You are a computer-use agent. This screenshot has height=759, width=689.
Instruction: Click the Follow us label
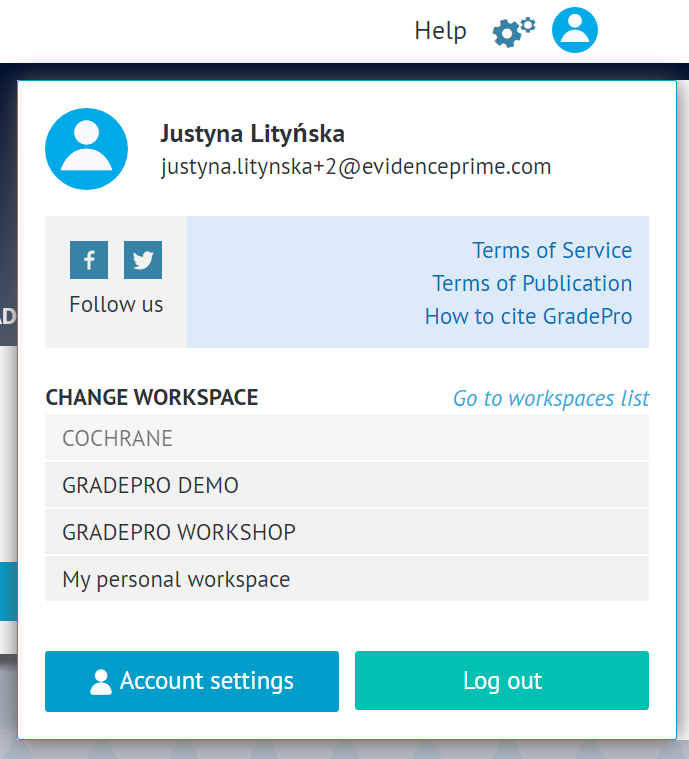(116, 304)
